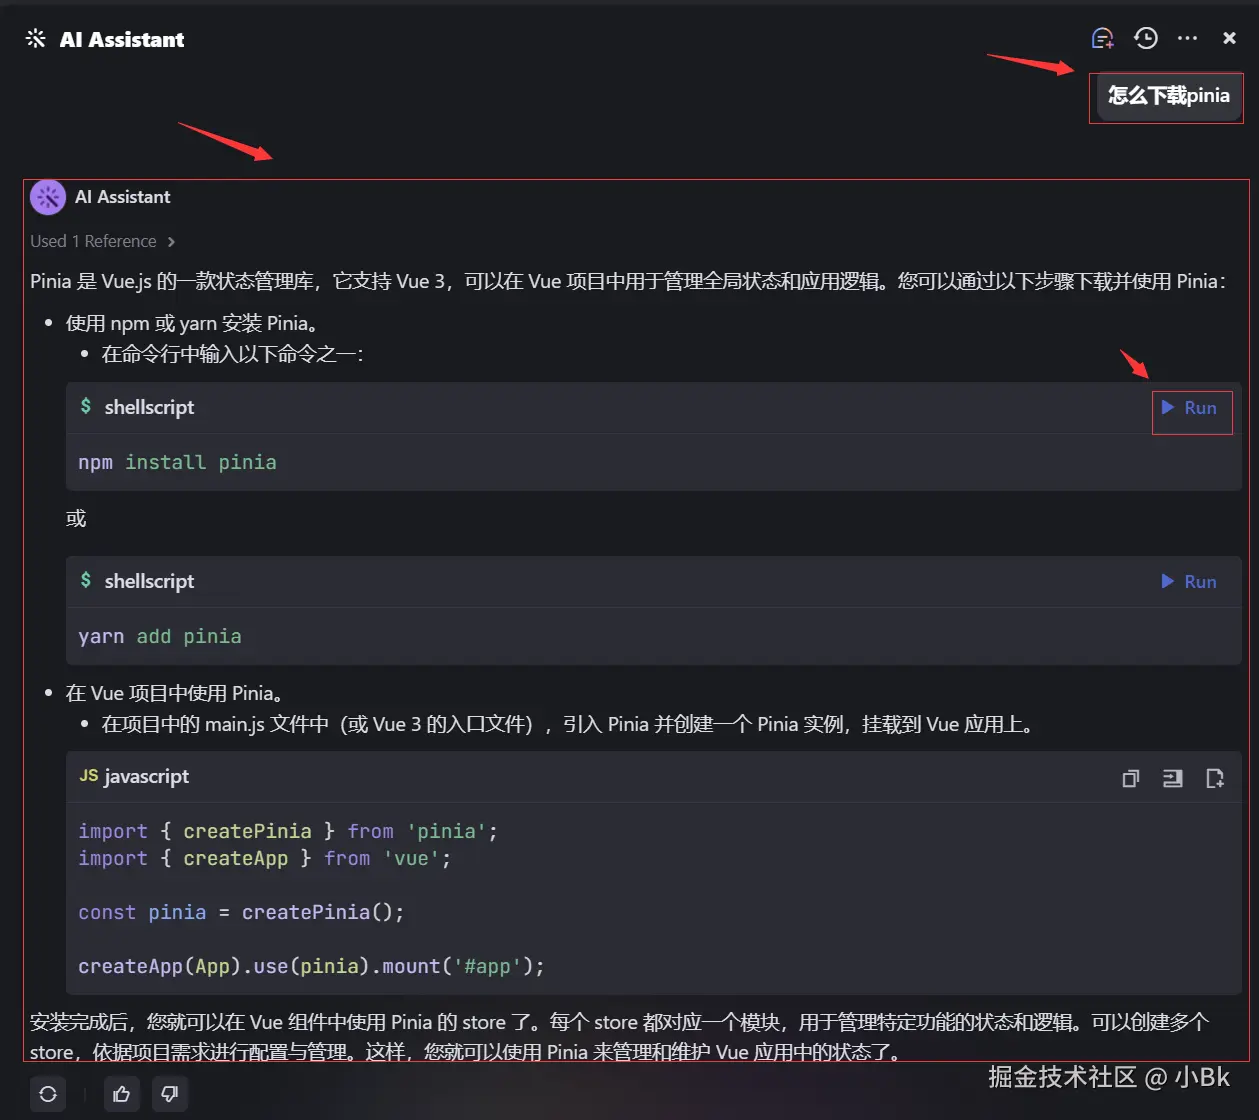The height and width of the screenshot is (1120, 1259).
Task: Expand the Used 1 Reference section
Action: coord(102,241)
